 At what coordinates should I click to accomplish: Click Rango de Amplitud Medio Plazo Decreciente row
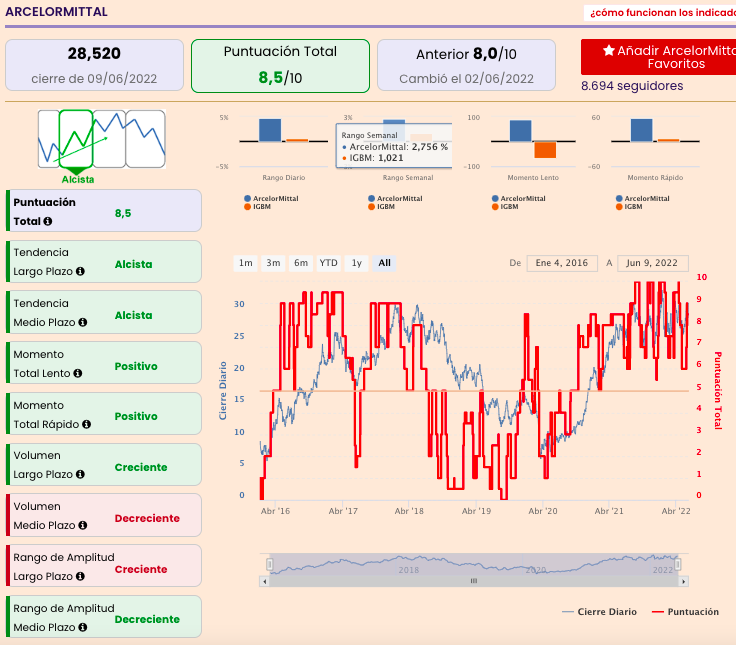point(104,617)
